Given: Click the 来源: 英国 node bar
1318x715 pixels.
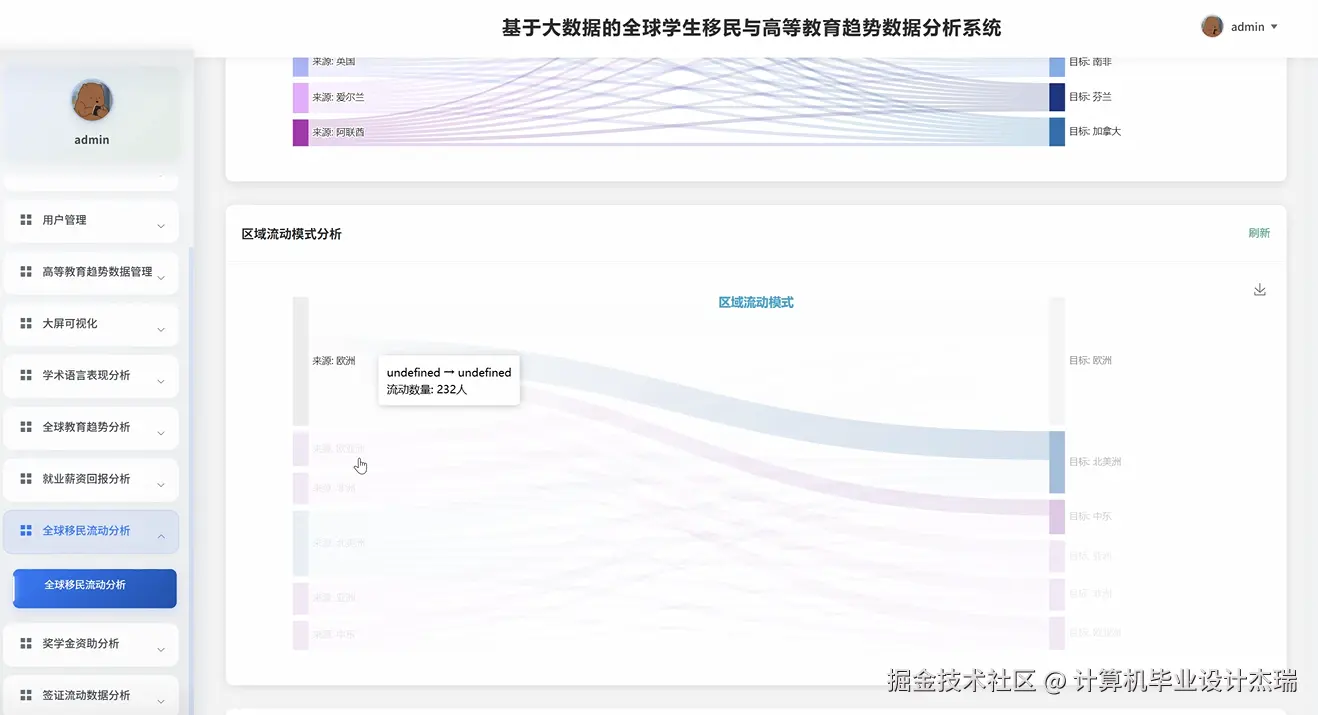Looking at the screenshot, I should pyautogui.click(x=300, y=66).
